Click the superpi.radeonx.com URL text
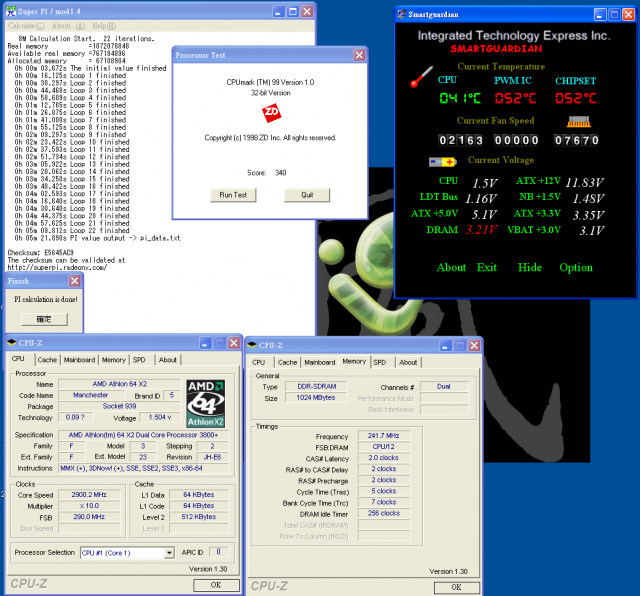Viewport: 640px width, 596px height. click(x=57, y=268)
